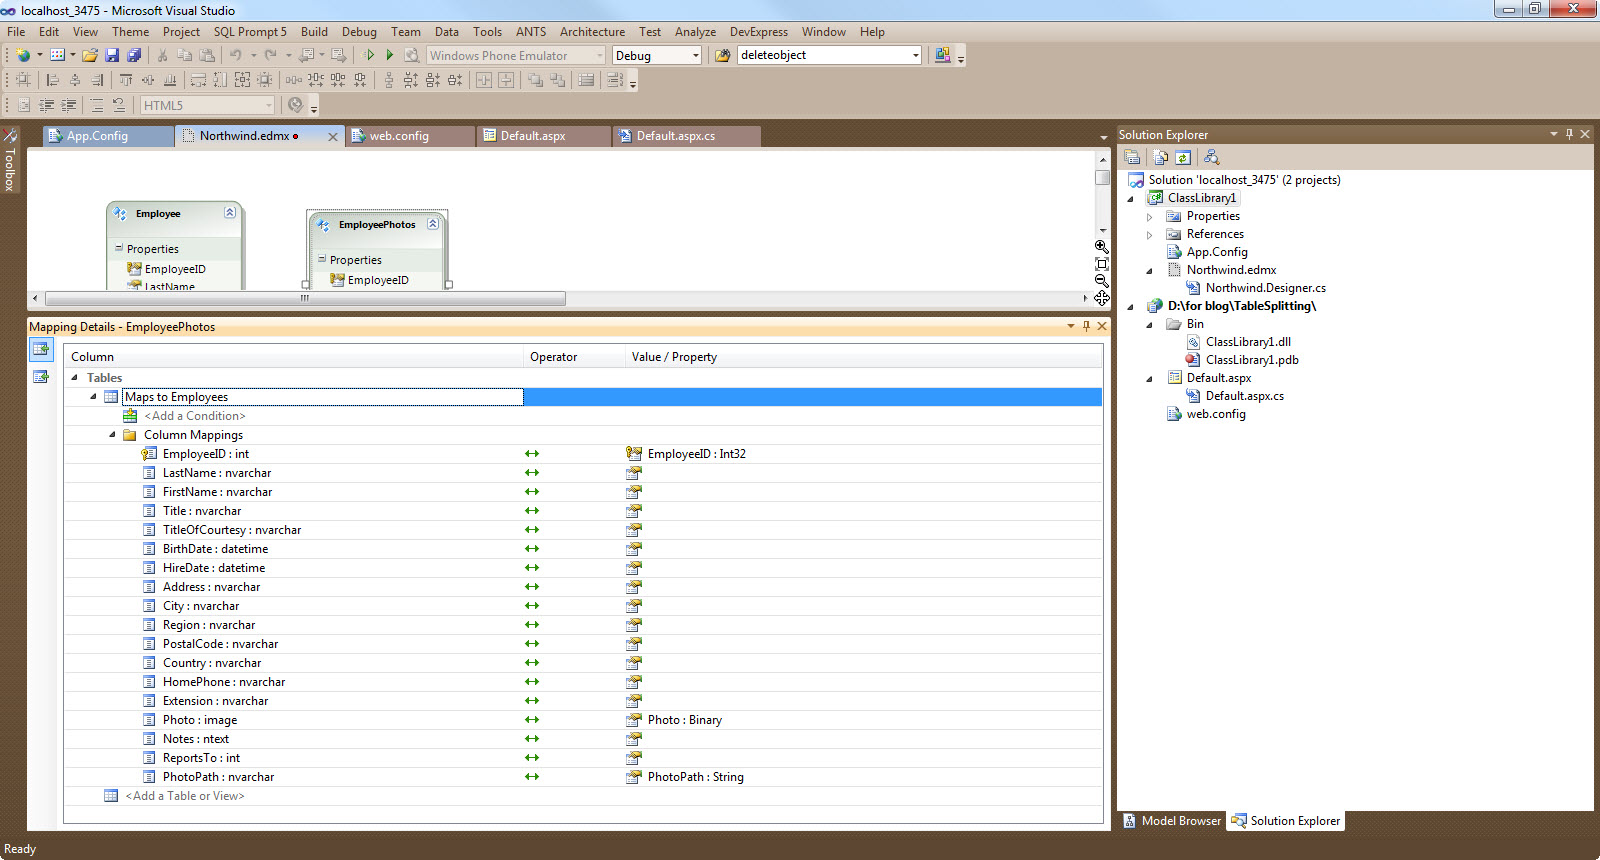The width and height of the screenshot is (1600, 860).
Task: Select ClassLibrary1.dll in the Bin folder
Action: (x=1248, y=342)
